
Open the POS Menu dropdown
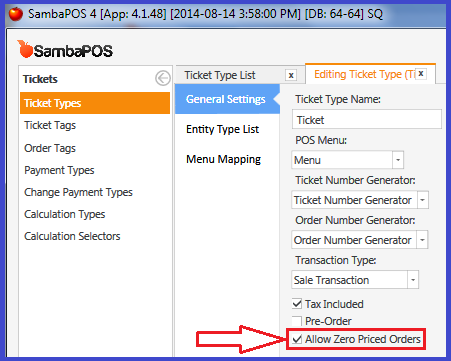[398, 160]
